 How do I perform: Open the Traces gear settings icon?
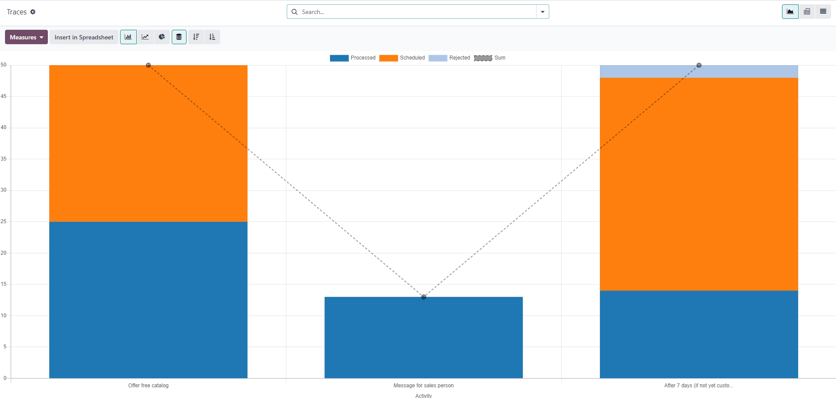[x=33, y=12]
